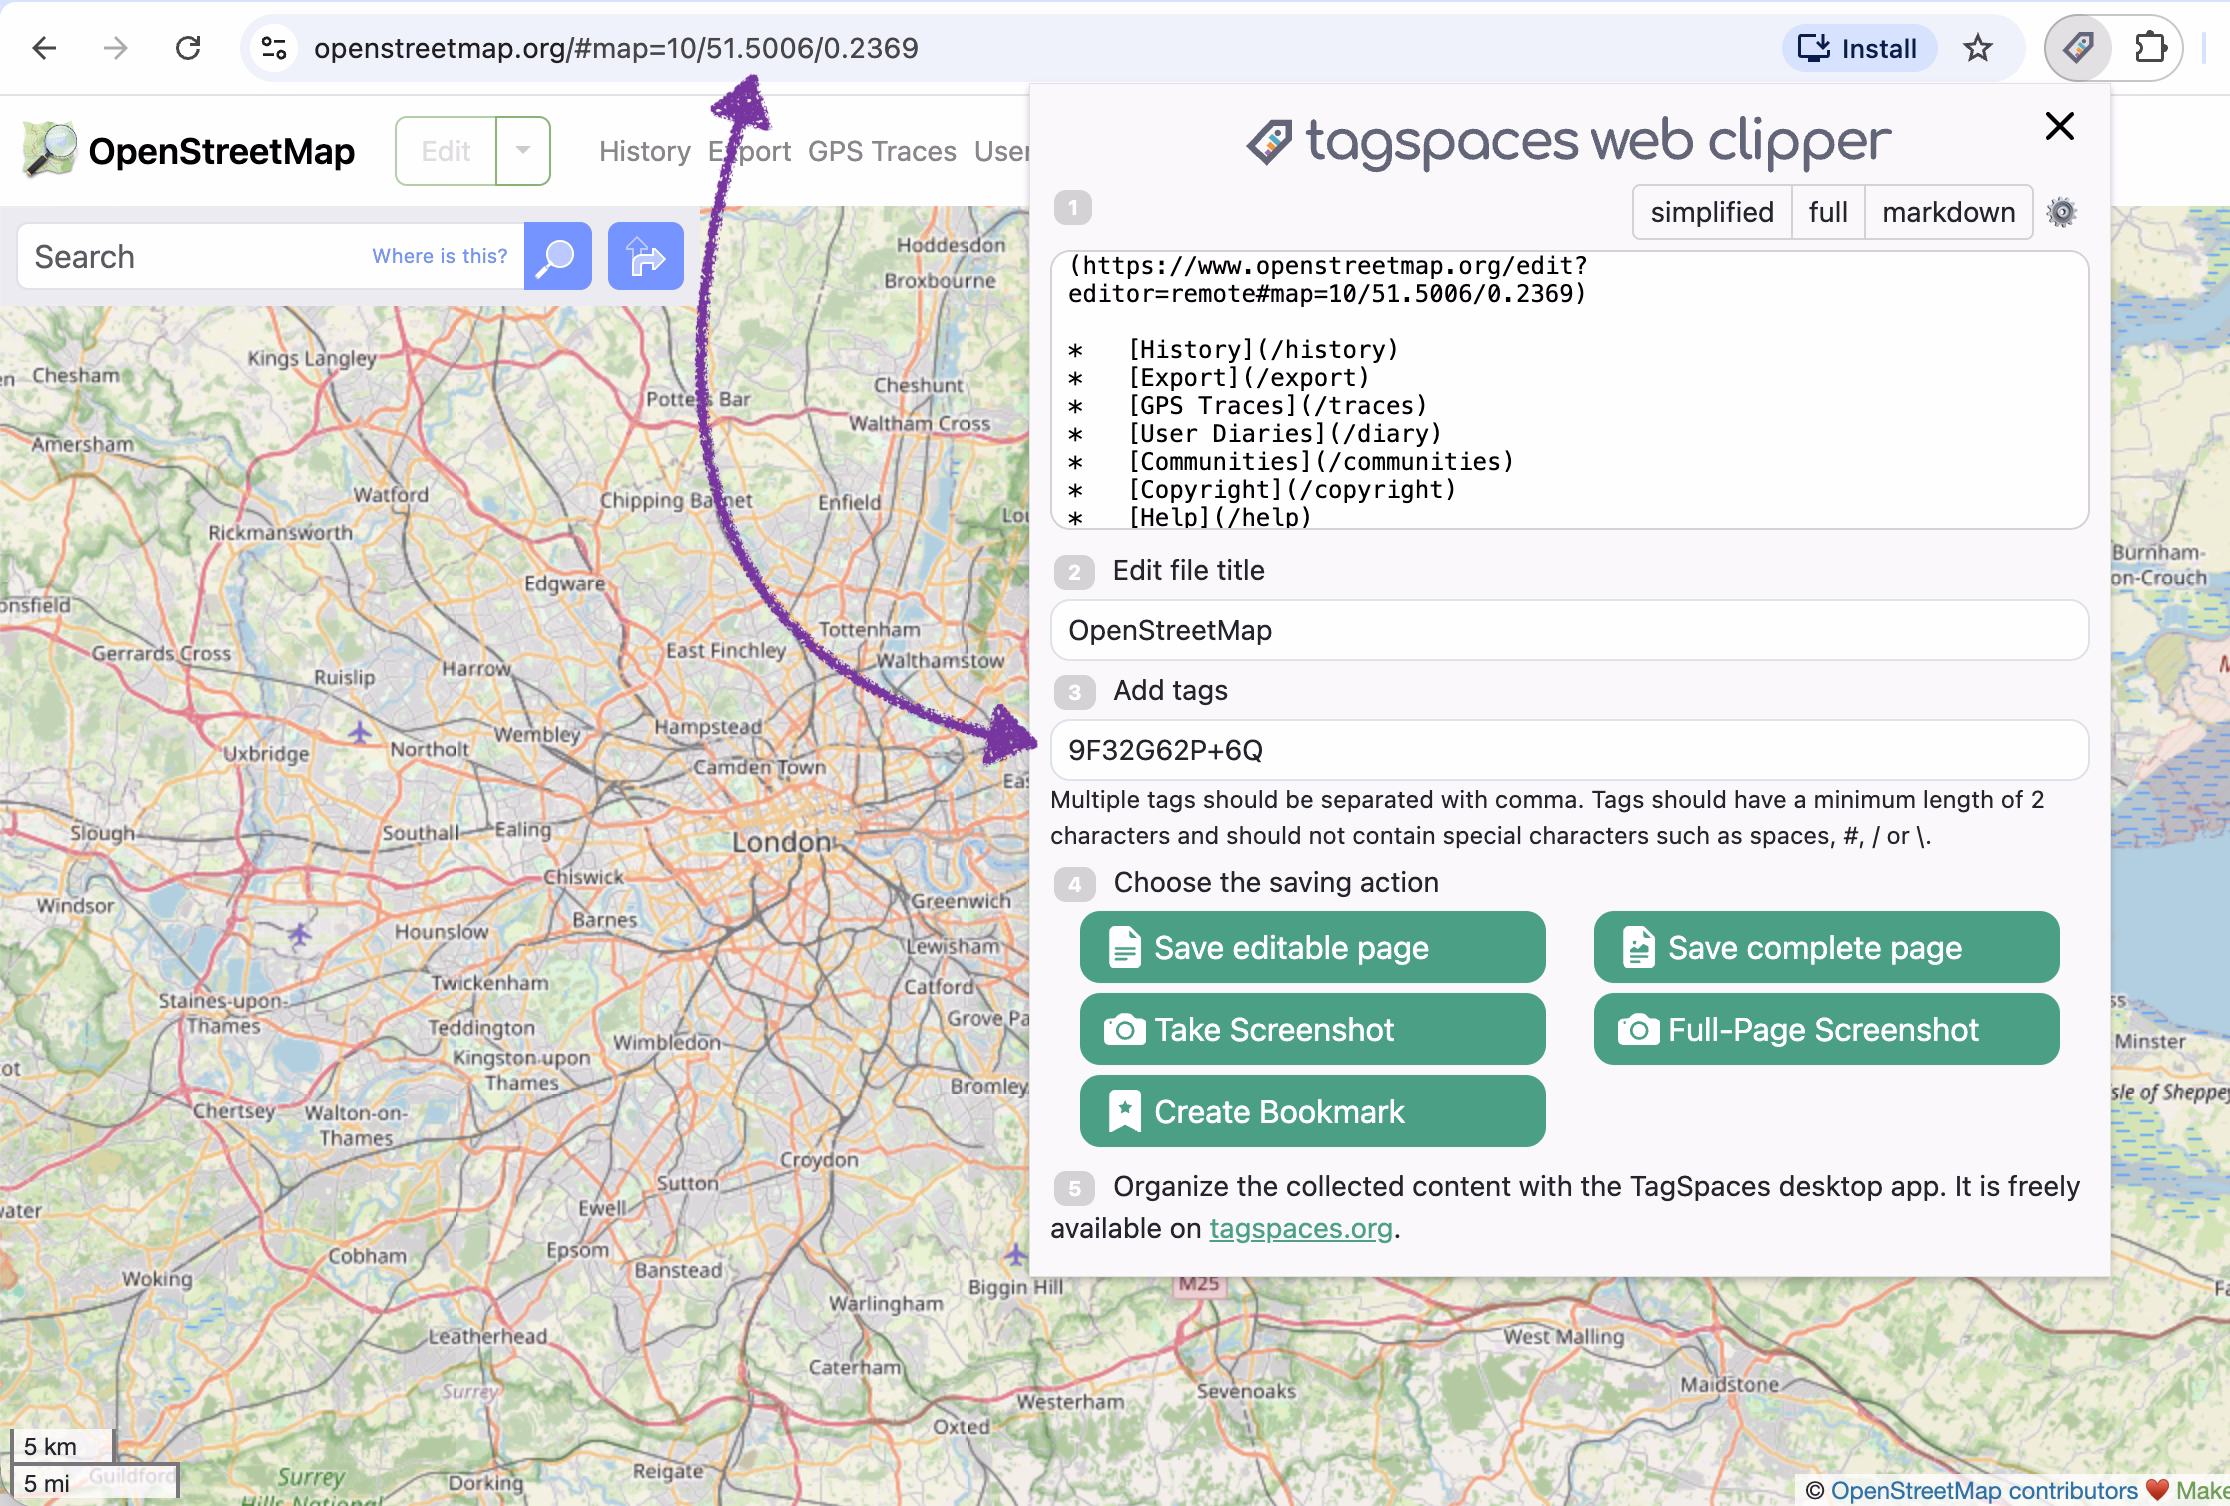Click the tags field containing 9F32G62P+6Q
This screenshot has width=2230, height=1506.
coord(1569,750)
